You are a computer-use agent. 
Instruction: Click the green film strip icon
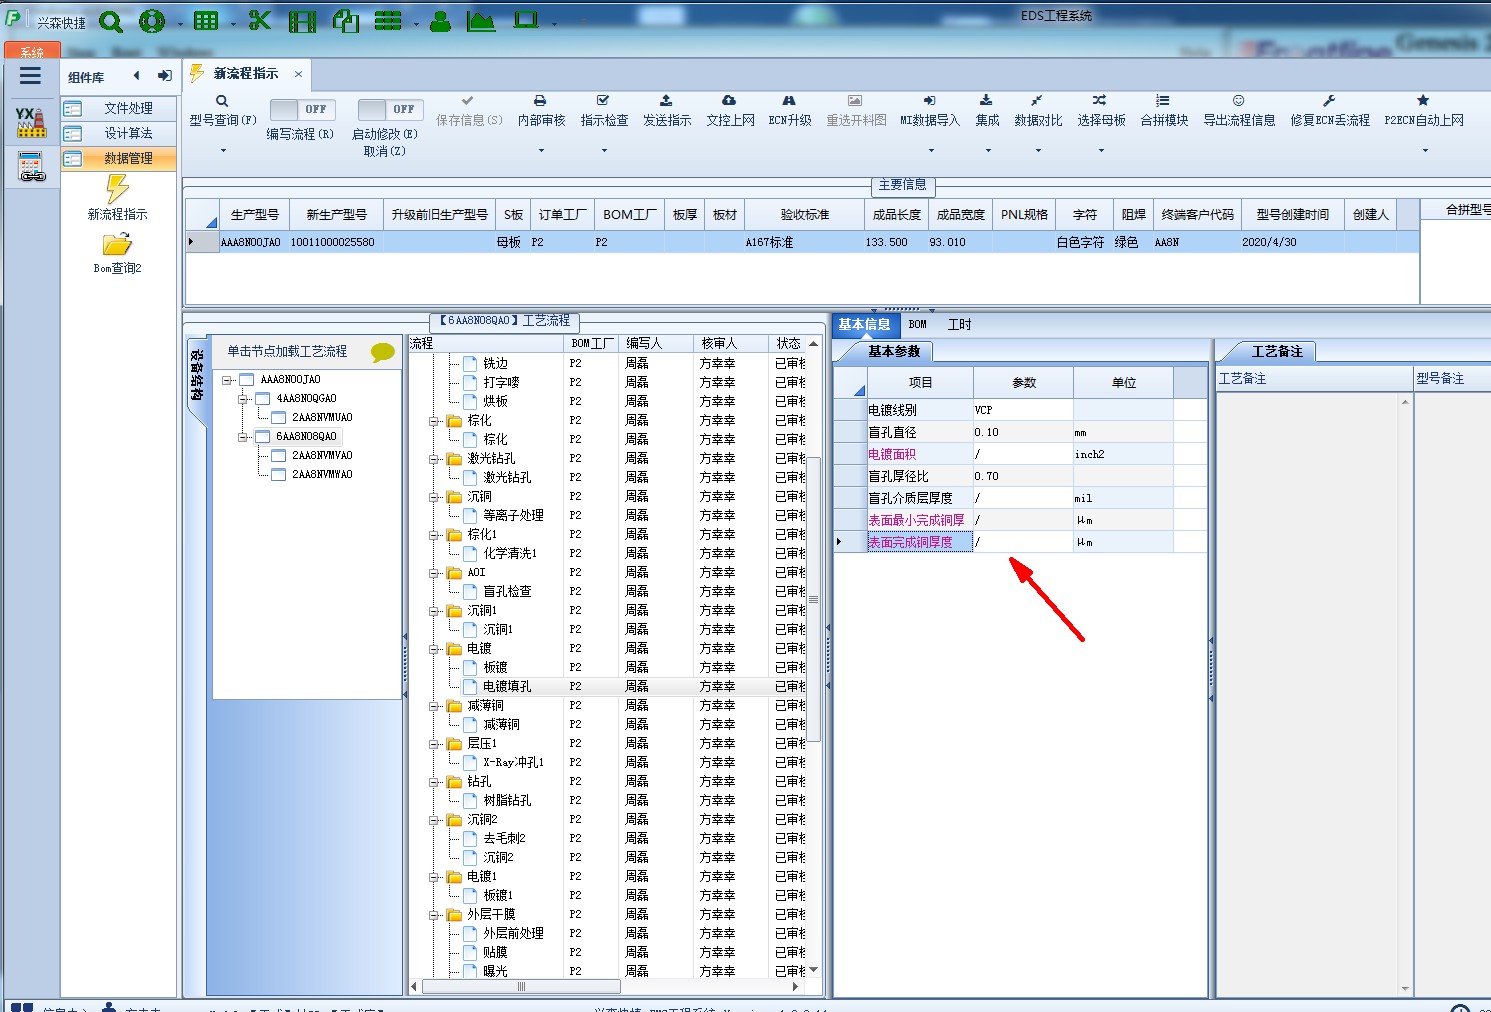(302, 21)
